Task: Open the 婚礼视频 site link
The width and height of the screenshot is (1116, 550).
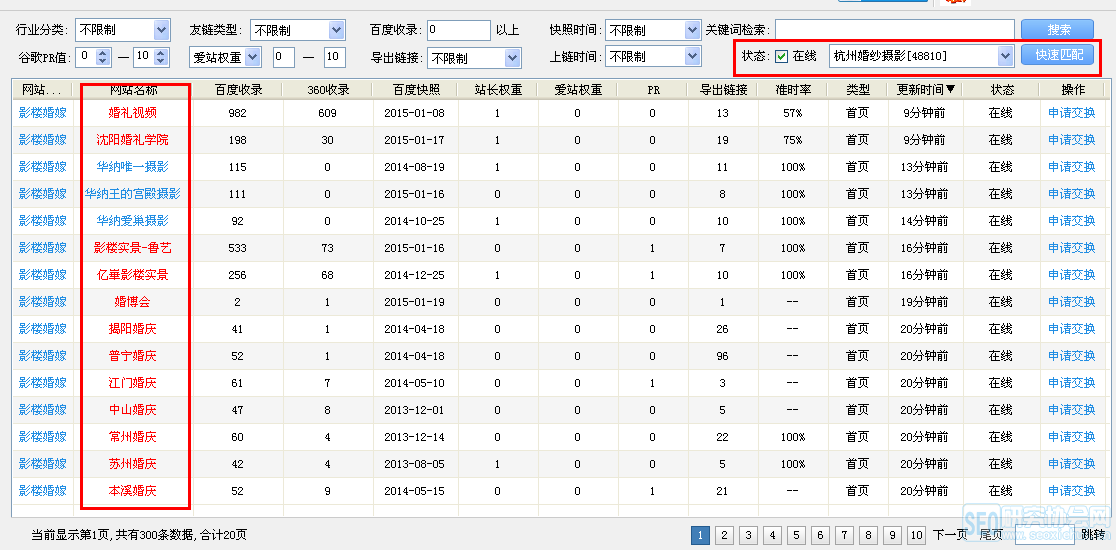Action: tap(132, 113)
